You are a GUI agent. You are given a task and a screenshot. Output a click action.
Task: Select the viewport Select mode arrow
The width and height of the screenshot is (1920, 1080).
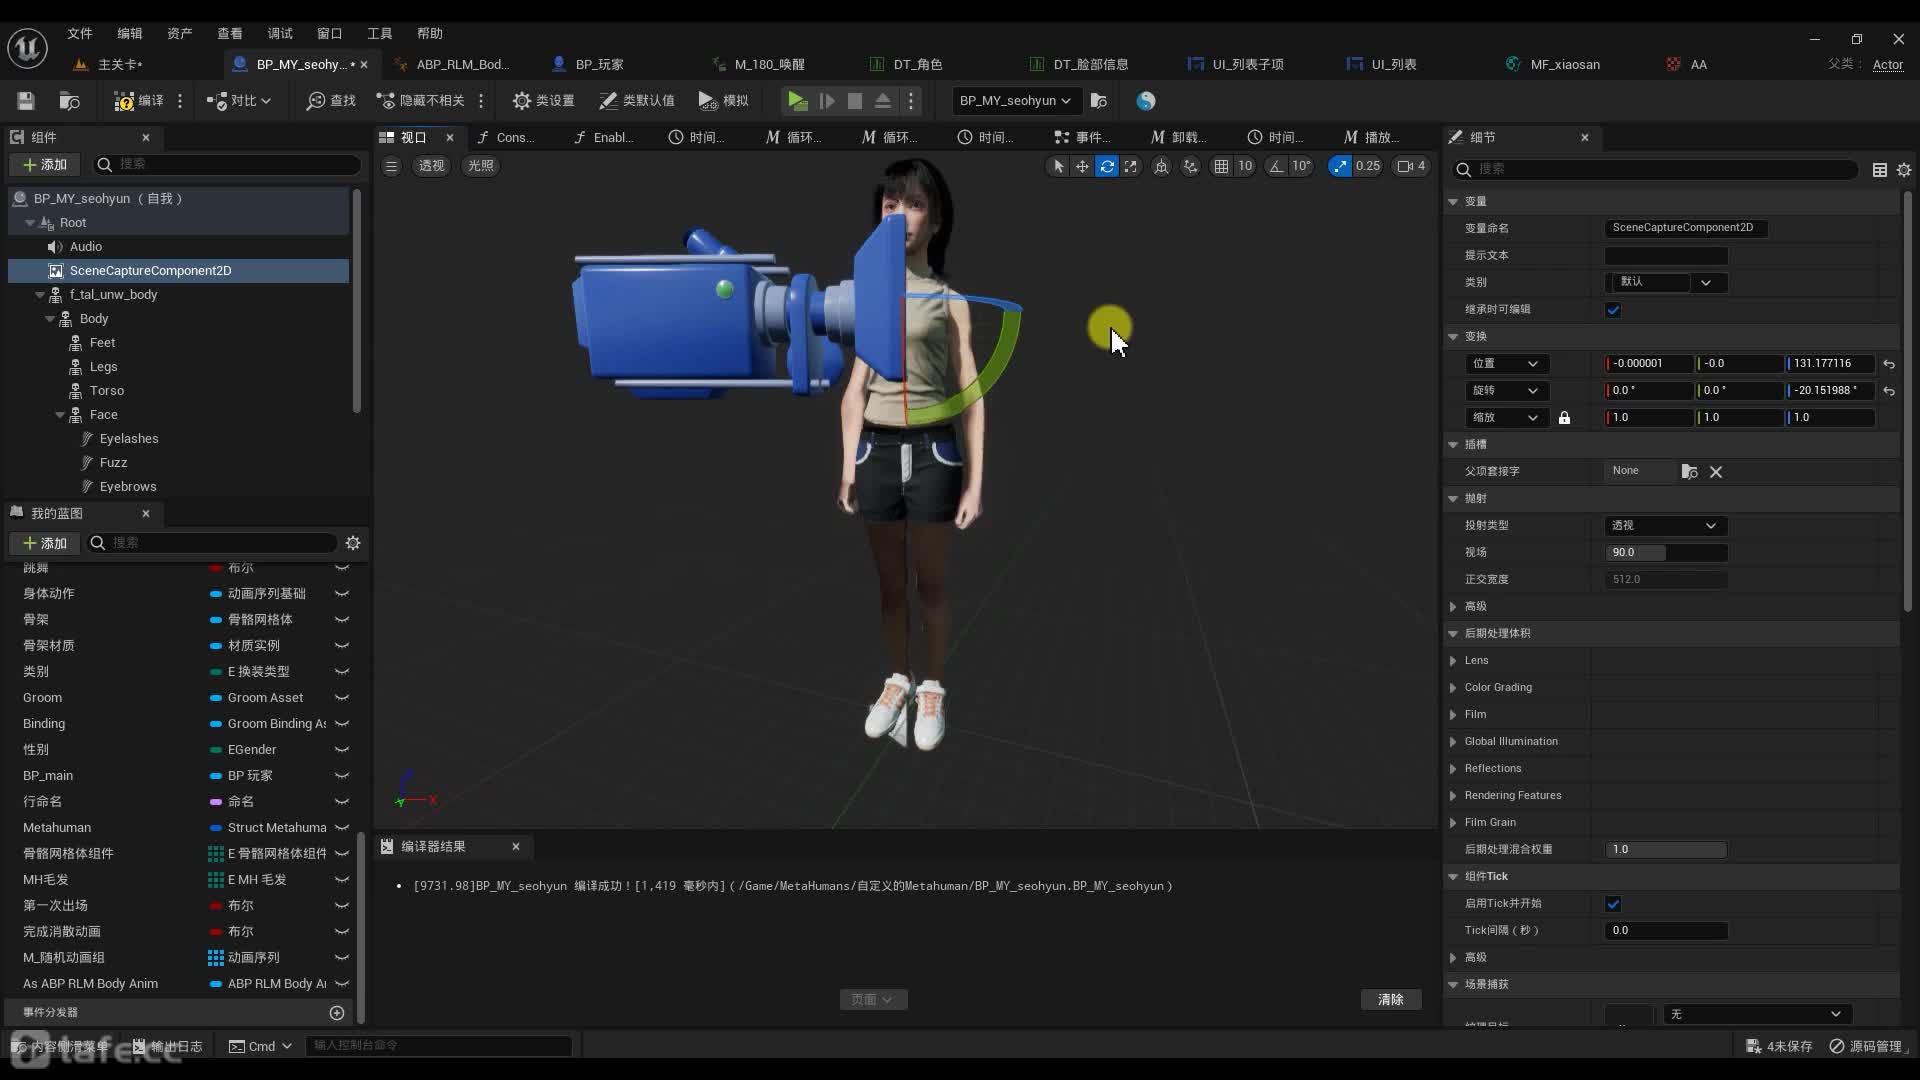pos(1058,166)
